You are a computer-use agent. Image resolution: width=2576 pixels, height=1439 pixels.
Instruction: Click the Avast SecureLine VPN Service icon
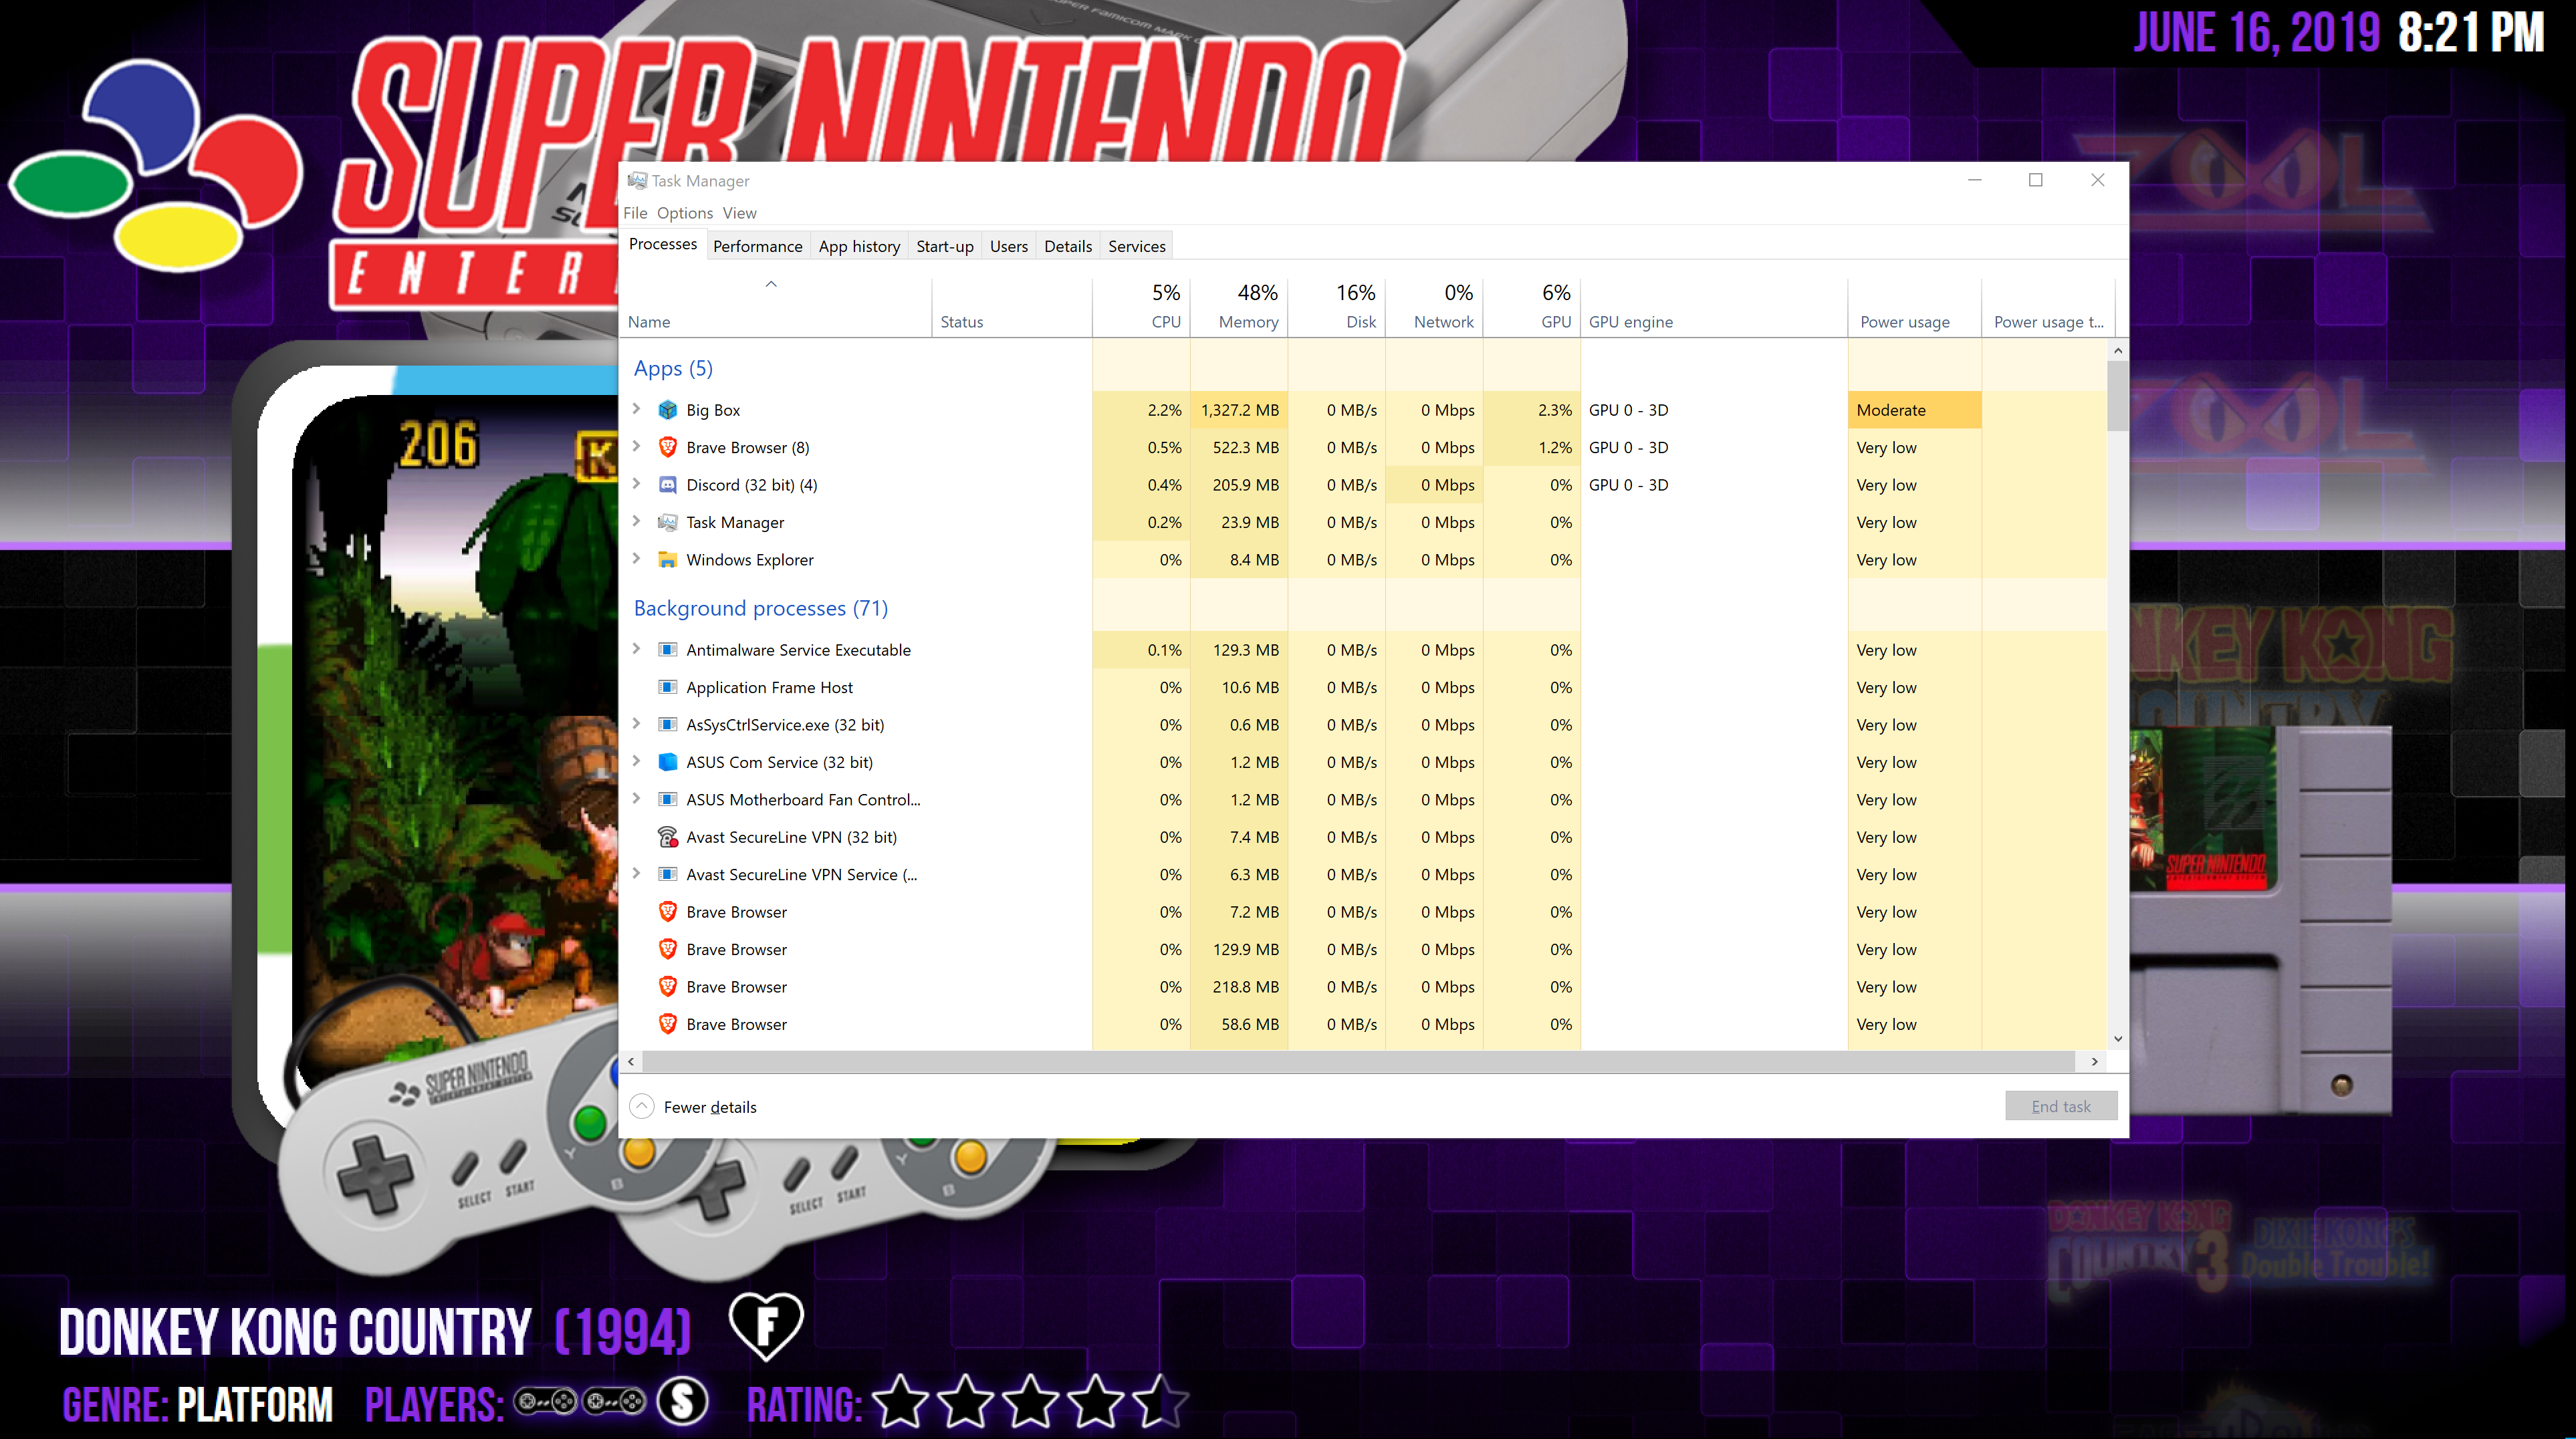667,874
